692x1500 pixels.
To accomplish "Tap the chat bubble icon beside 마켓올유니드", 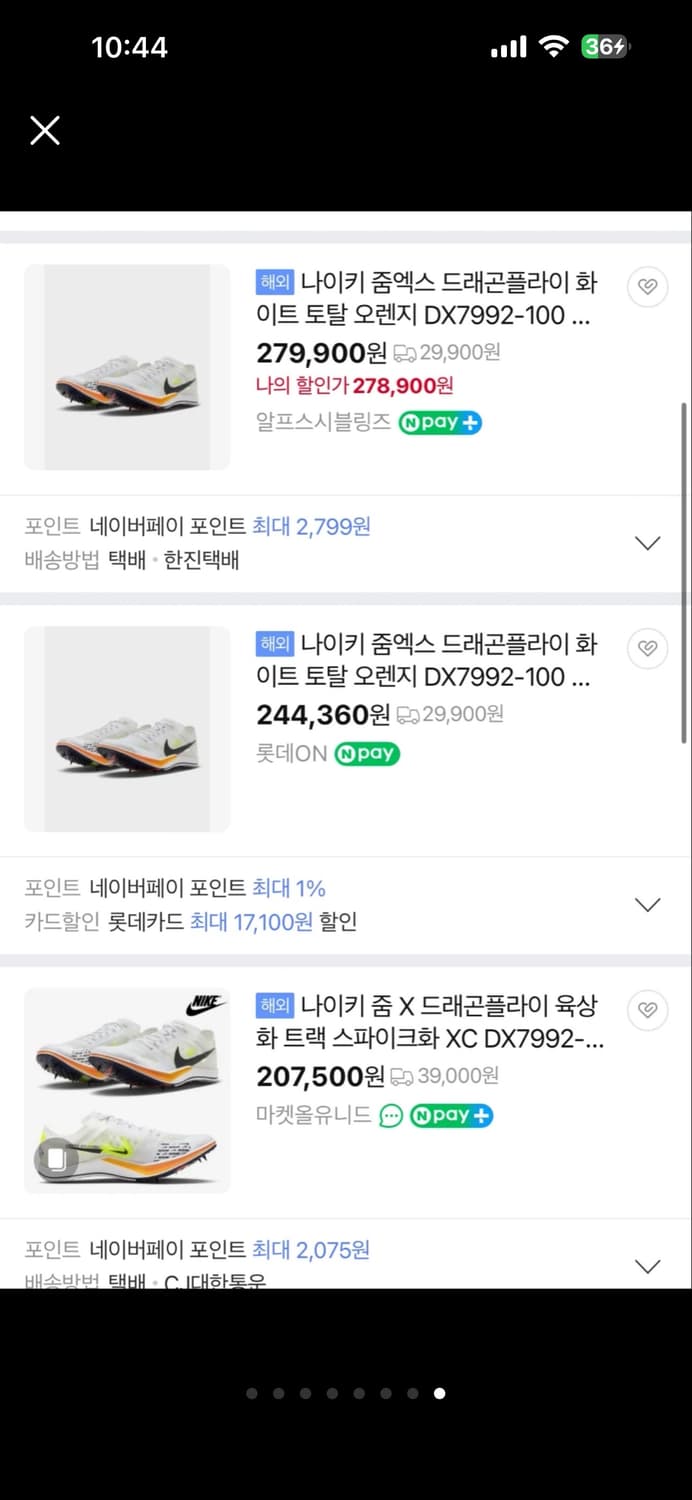I will (391, 1115).
